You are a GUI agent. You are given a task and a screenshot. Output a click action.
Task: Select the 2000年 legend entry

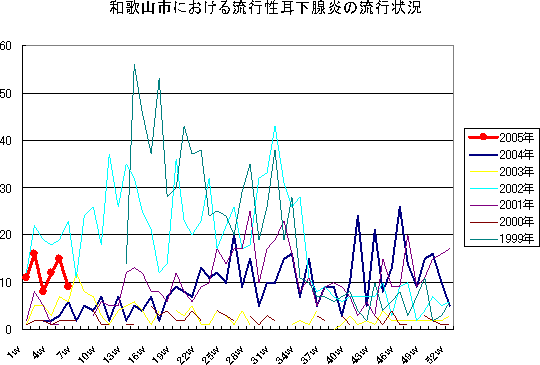click(501, 221)
